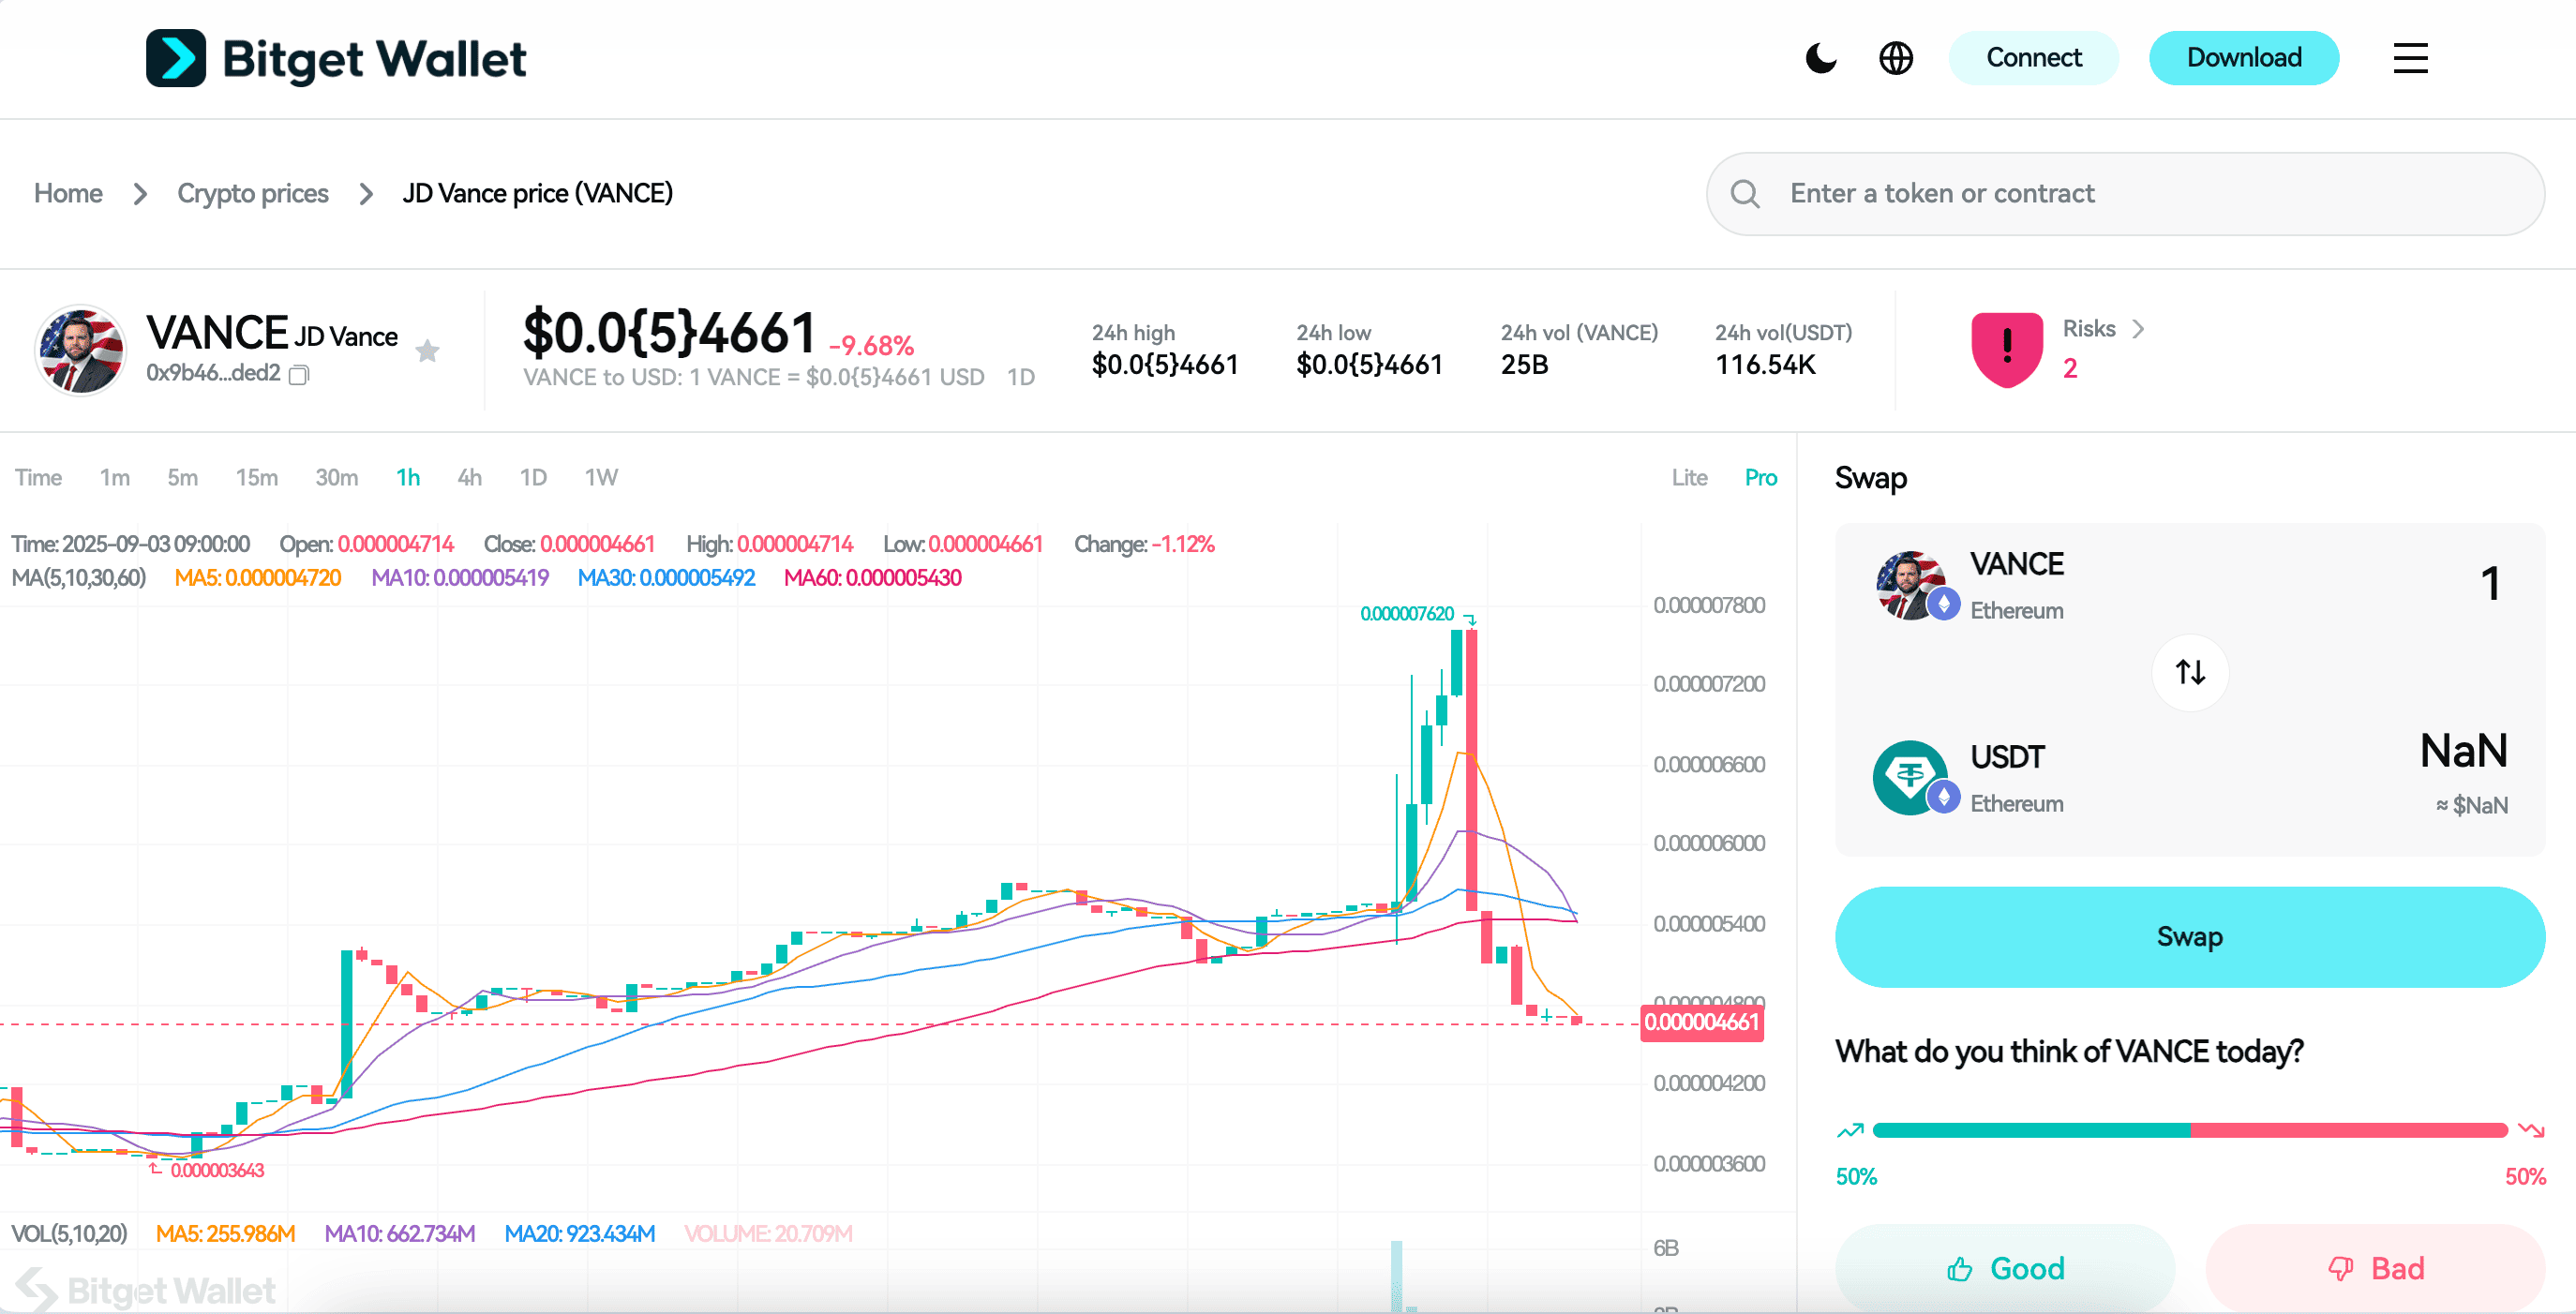
Task: Click the 24h high value
Action: 1165,365
